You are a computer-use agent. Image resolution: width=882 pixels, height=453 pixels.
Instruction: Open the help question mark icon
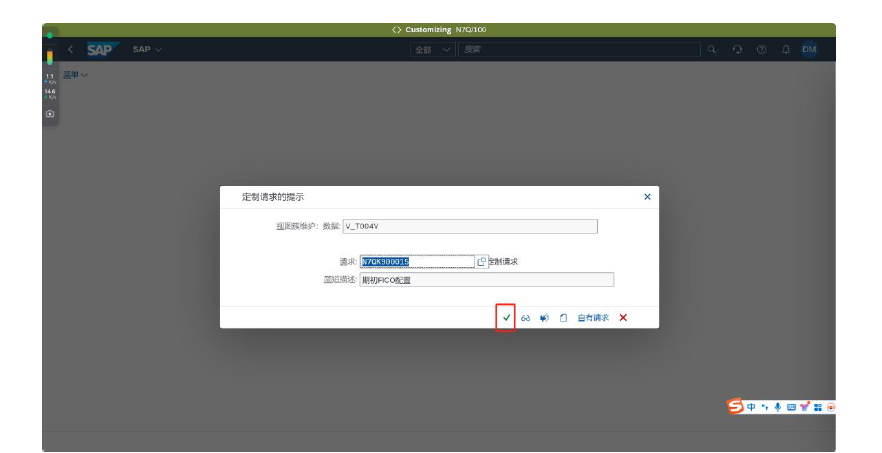(761, 49)
